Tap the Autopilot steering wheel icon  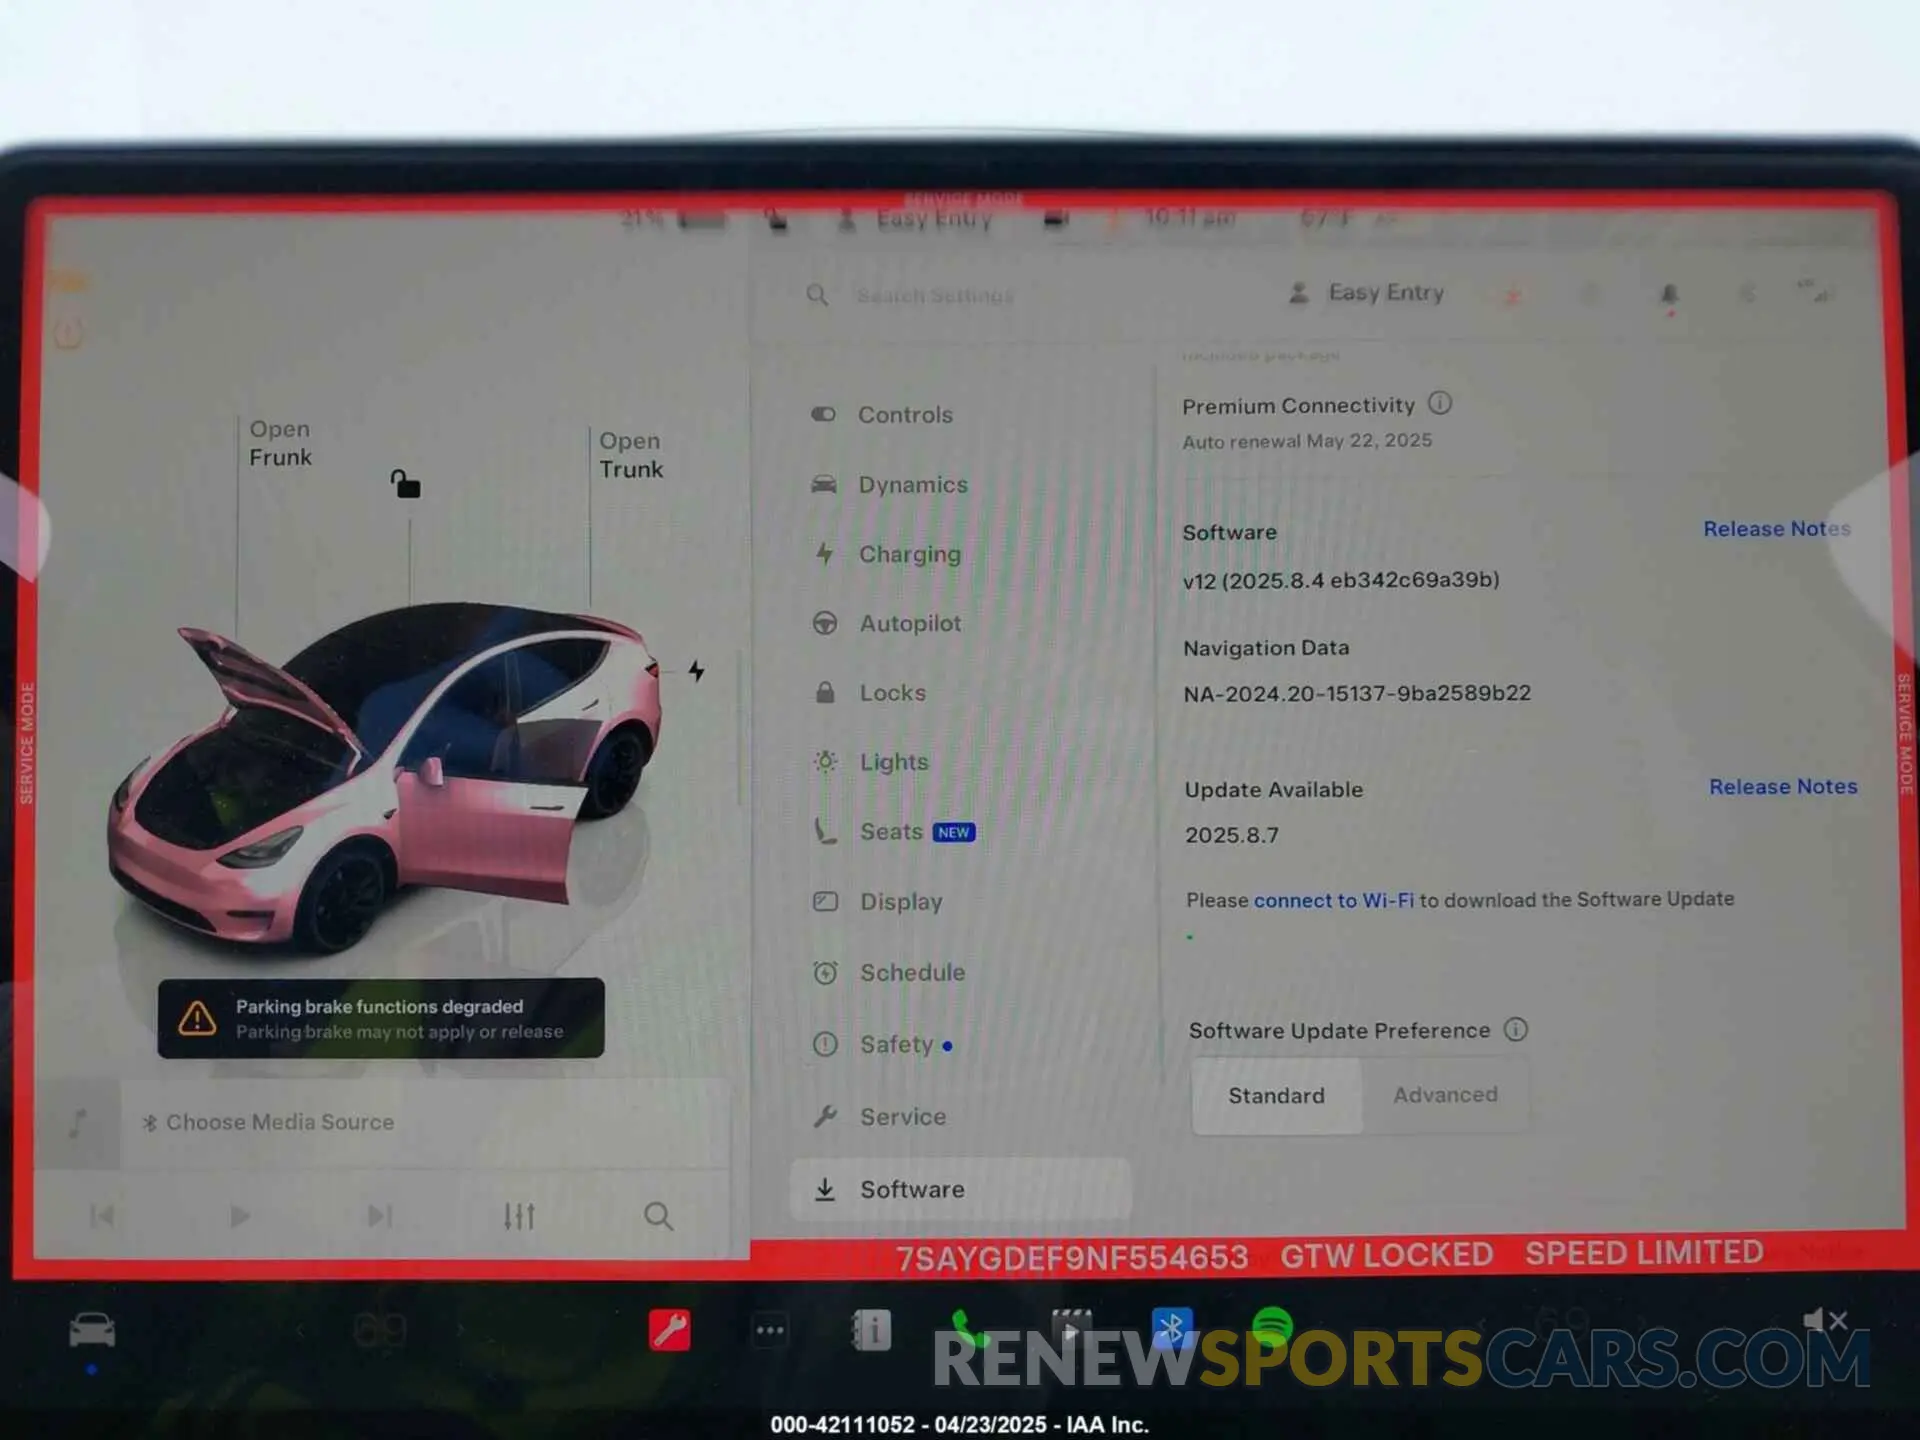[825, 623]
